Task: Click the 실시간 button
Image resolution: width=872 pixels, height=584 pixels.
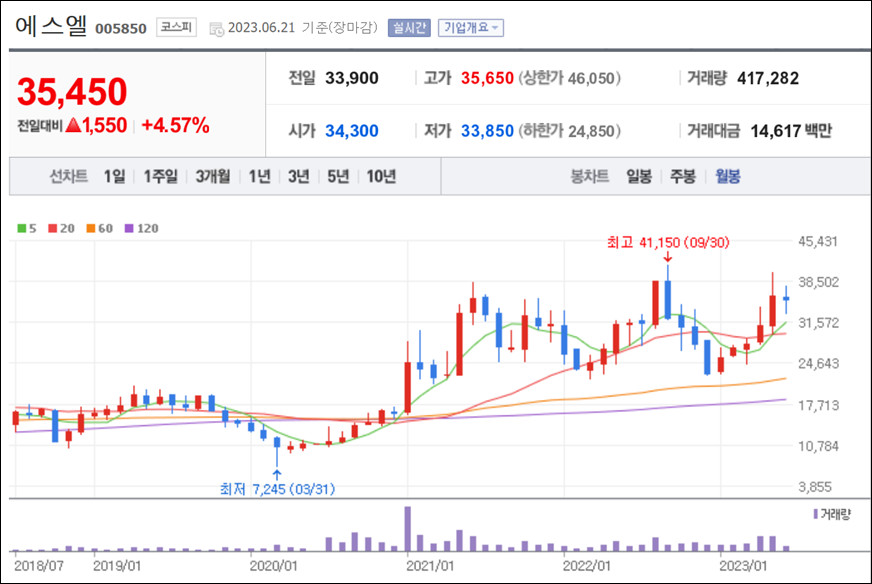Action: pyautogui.click(x=409, y=28)
